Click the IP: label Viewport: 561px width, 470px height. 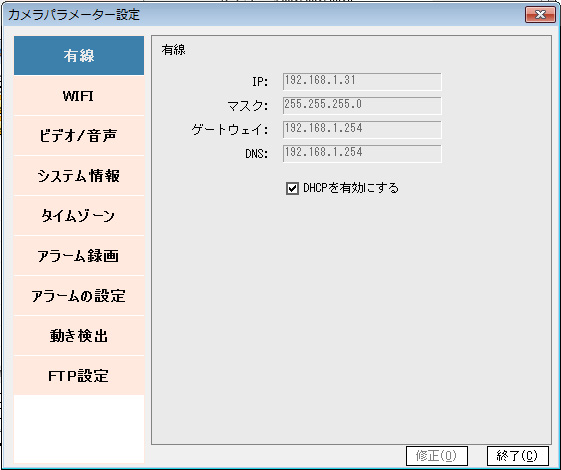tap(260, 82)
